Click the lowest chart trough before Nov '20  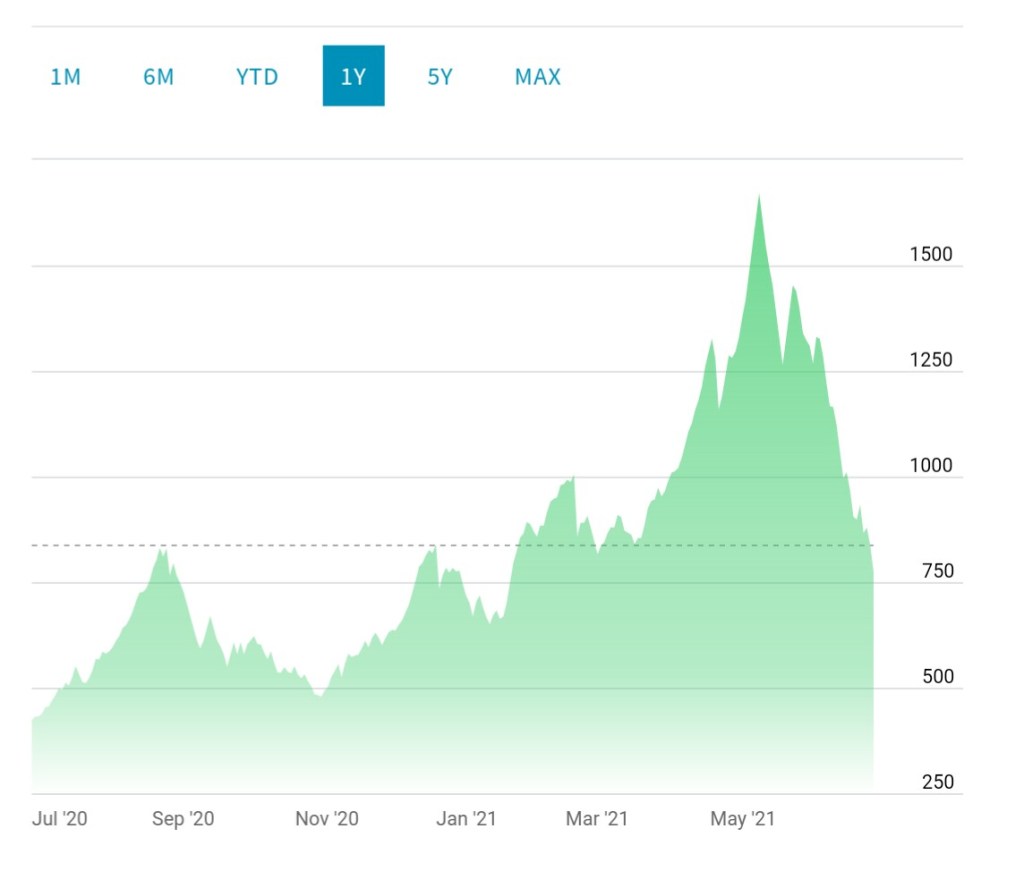click(x=320, y=694)
